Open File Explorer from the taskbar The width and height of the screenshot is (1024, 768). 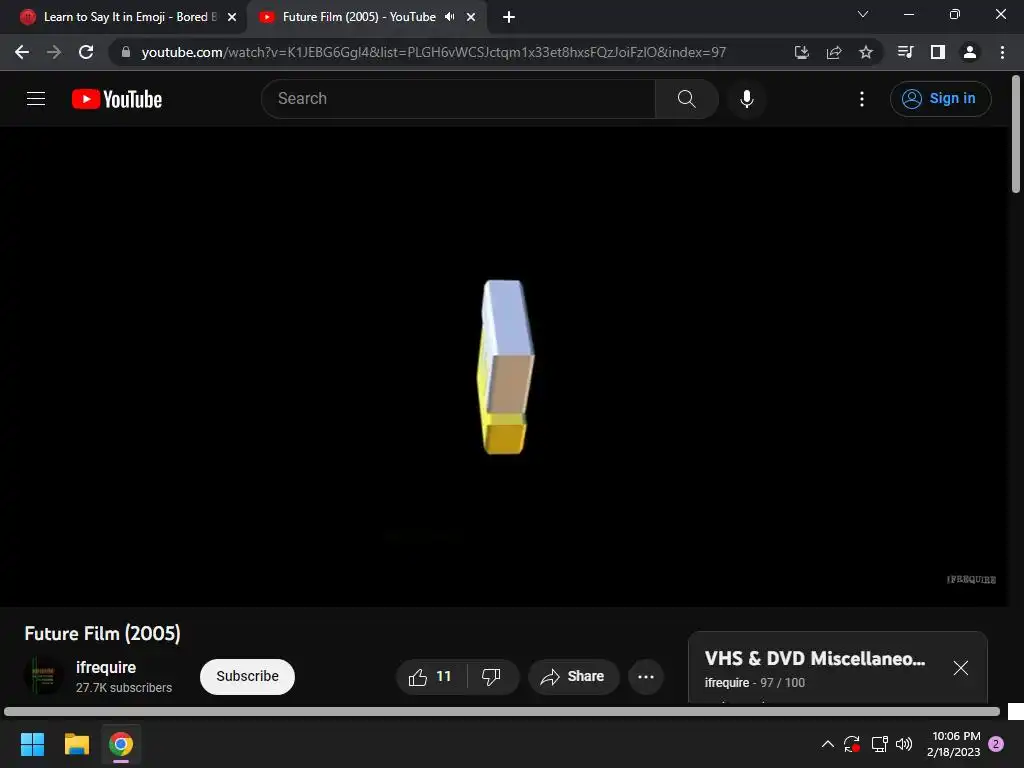[76, 744]
